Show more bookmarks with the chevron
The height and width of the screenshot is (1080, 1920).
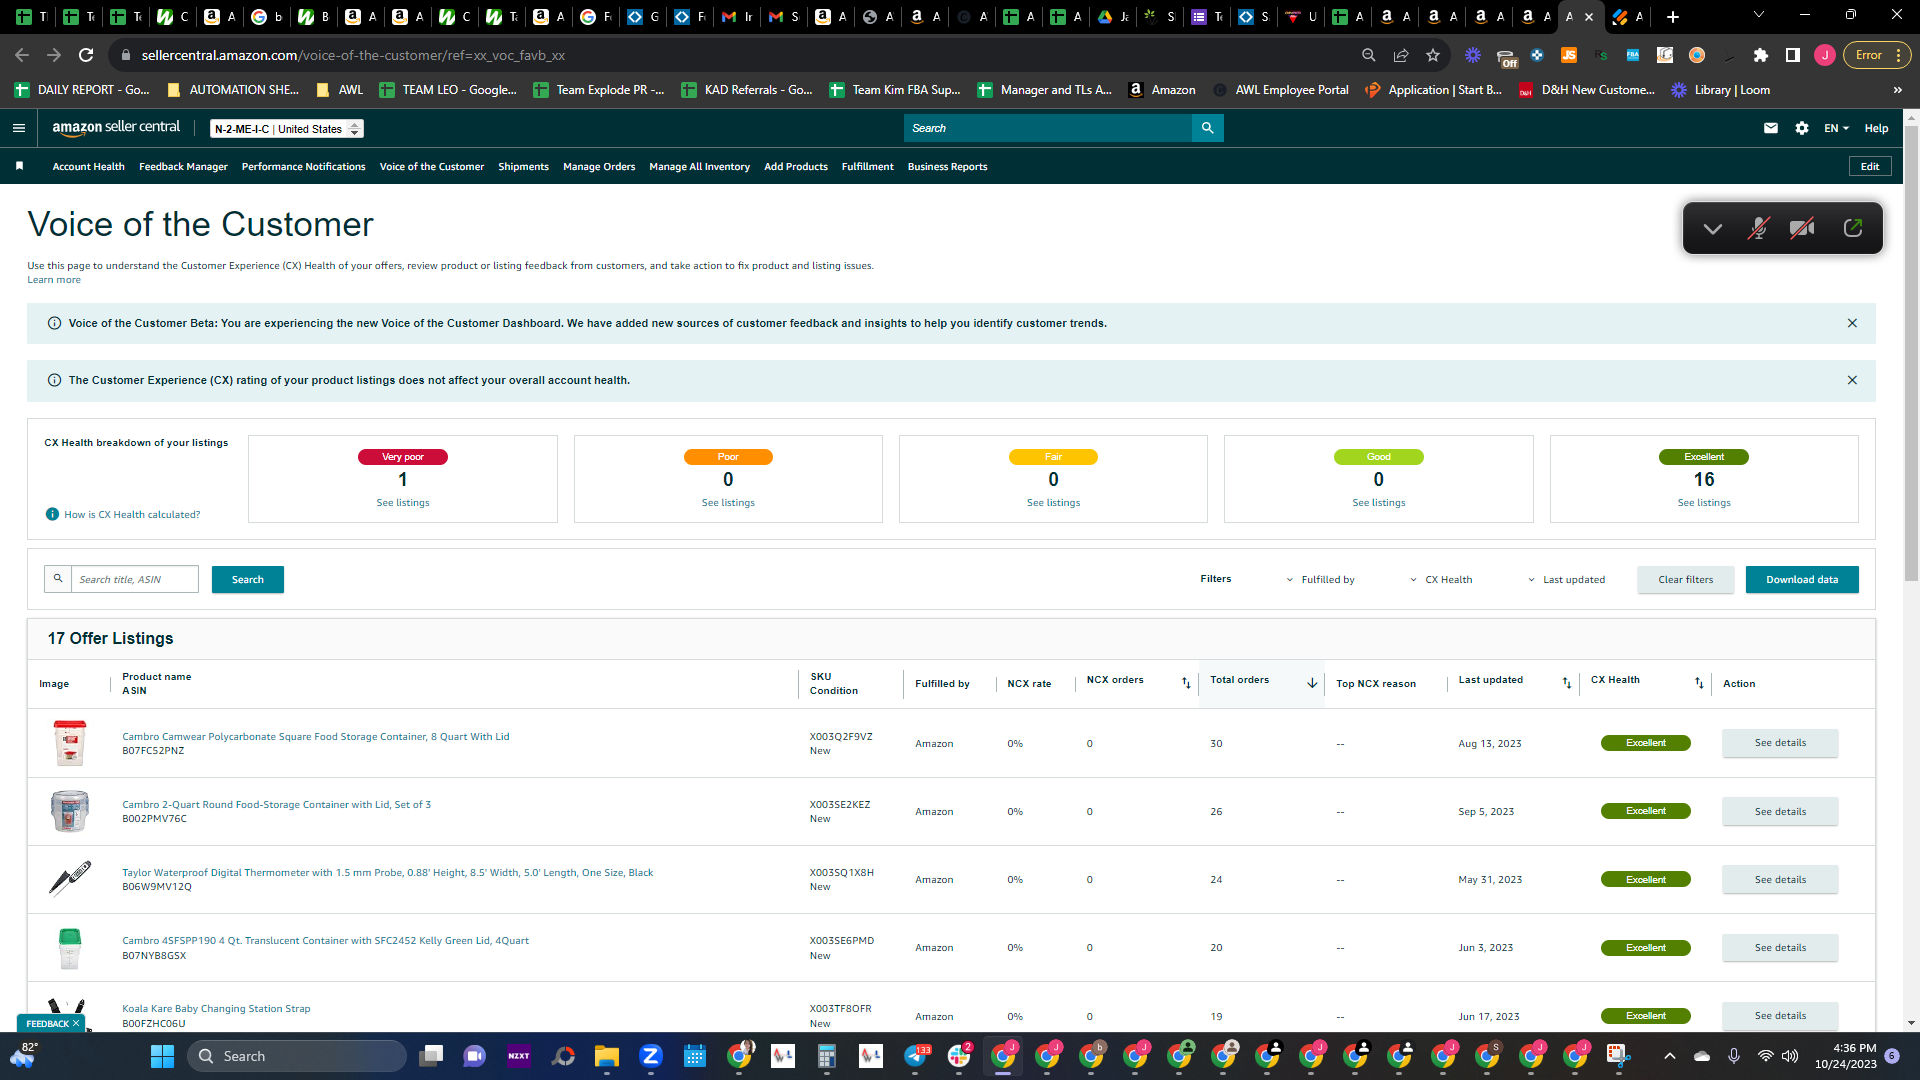tap(1897, 90)
